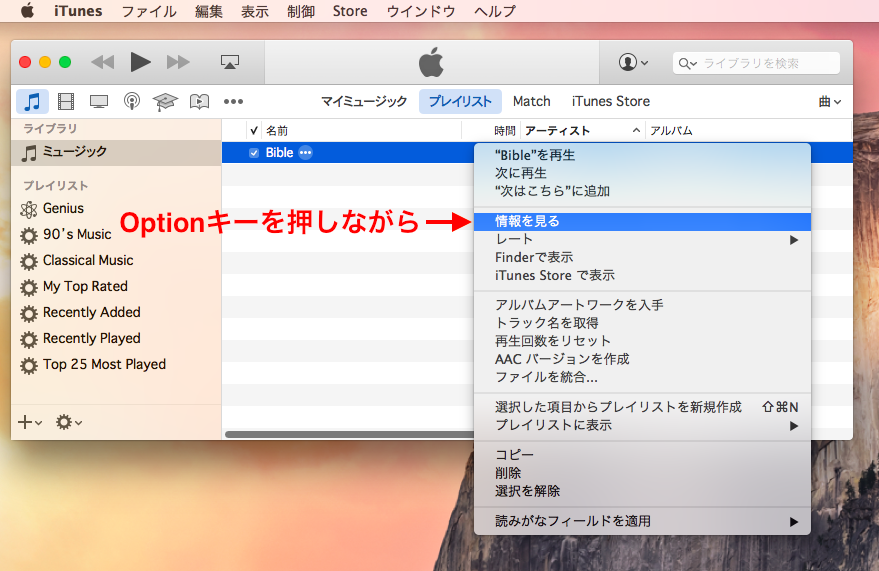
Task: Open the Podcasts library icon
Action: [x=132, y=101]
